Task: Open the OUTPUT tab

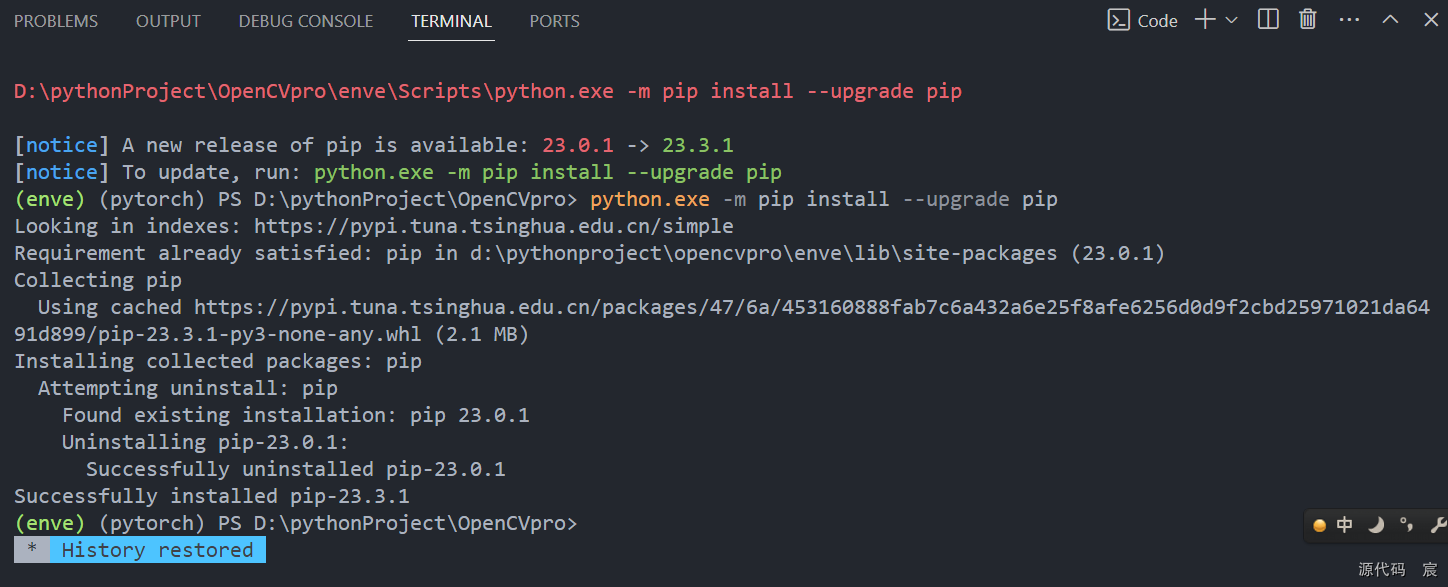Action: [x=168, y=21]
